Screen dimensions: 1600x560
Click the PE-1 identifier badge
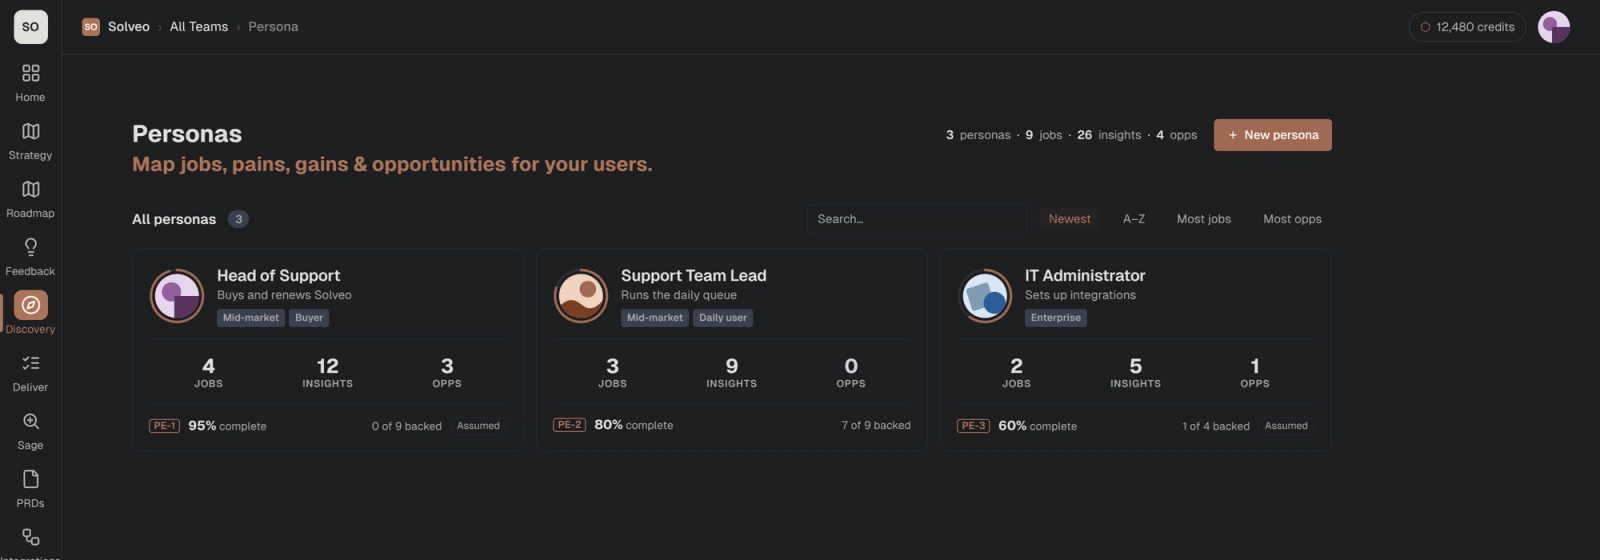pyautogui.click(x=165, y=426)
